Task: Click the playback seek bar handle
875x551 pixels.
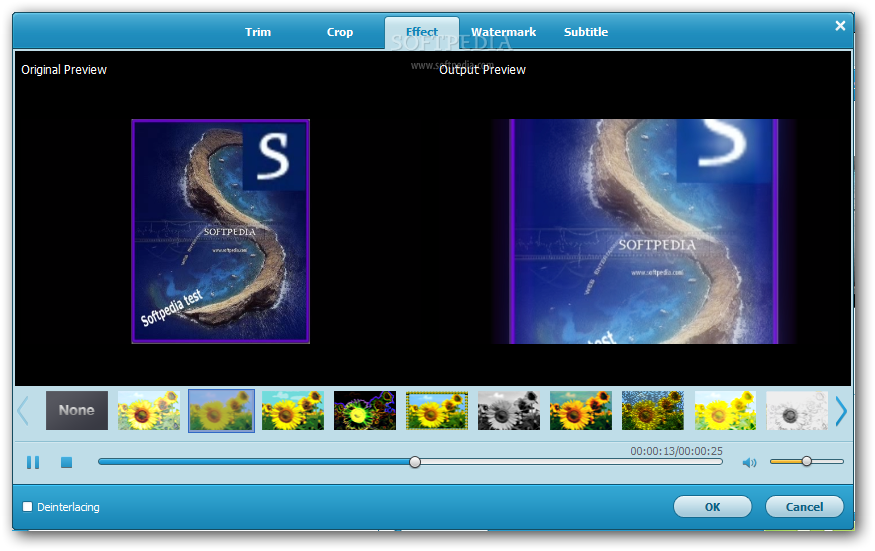Action: [415, 462]
